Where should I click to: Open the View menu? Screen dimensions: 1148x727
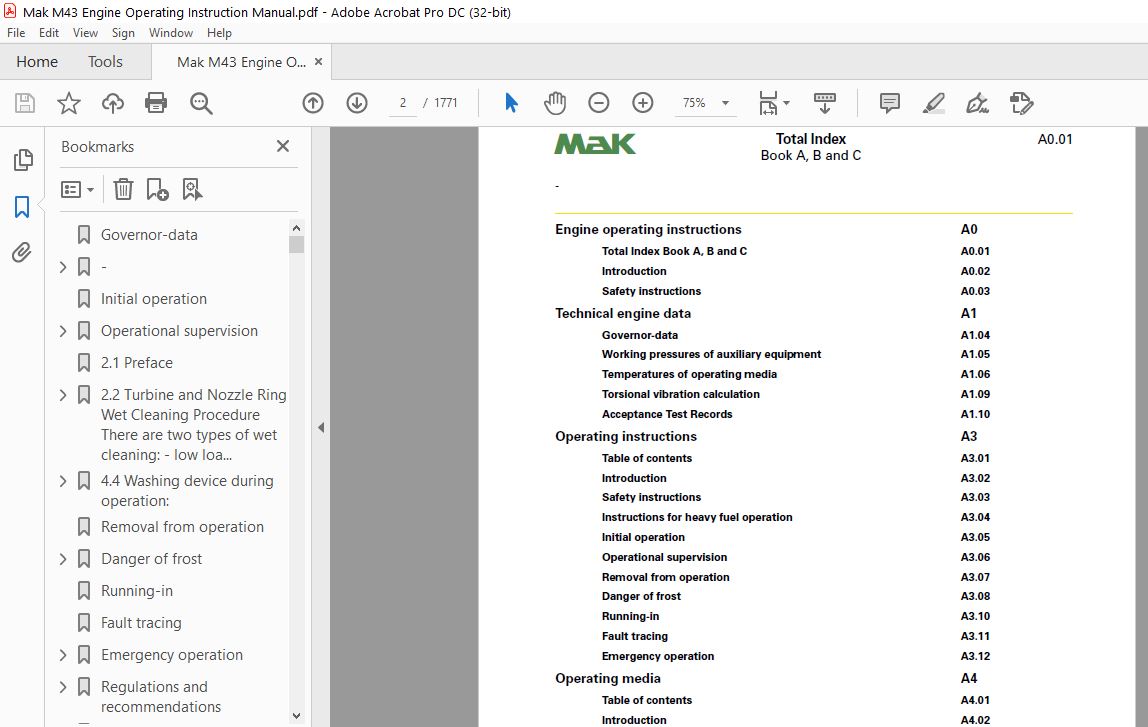85,33
